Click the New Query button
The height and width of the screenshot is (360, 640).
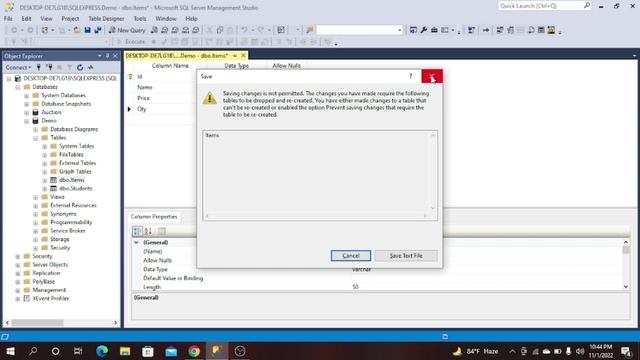[x=127, y=30]
